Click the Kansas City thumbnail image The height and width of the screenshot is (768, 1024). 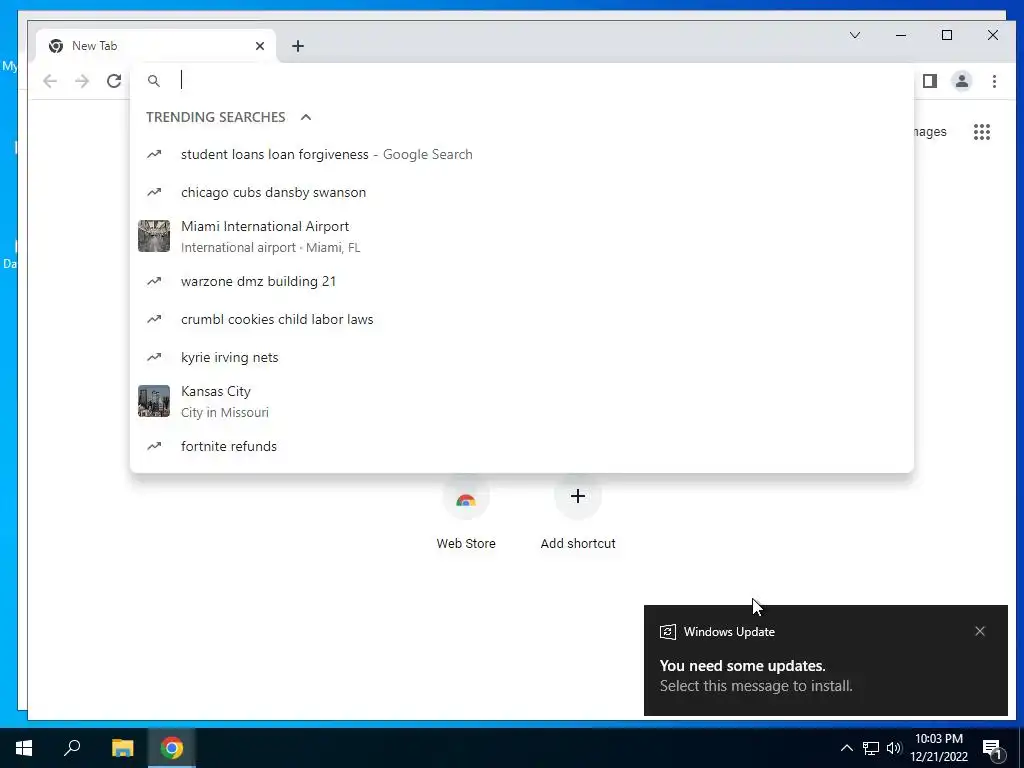point(154,401)
